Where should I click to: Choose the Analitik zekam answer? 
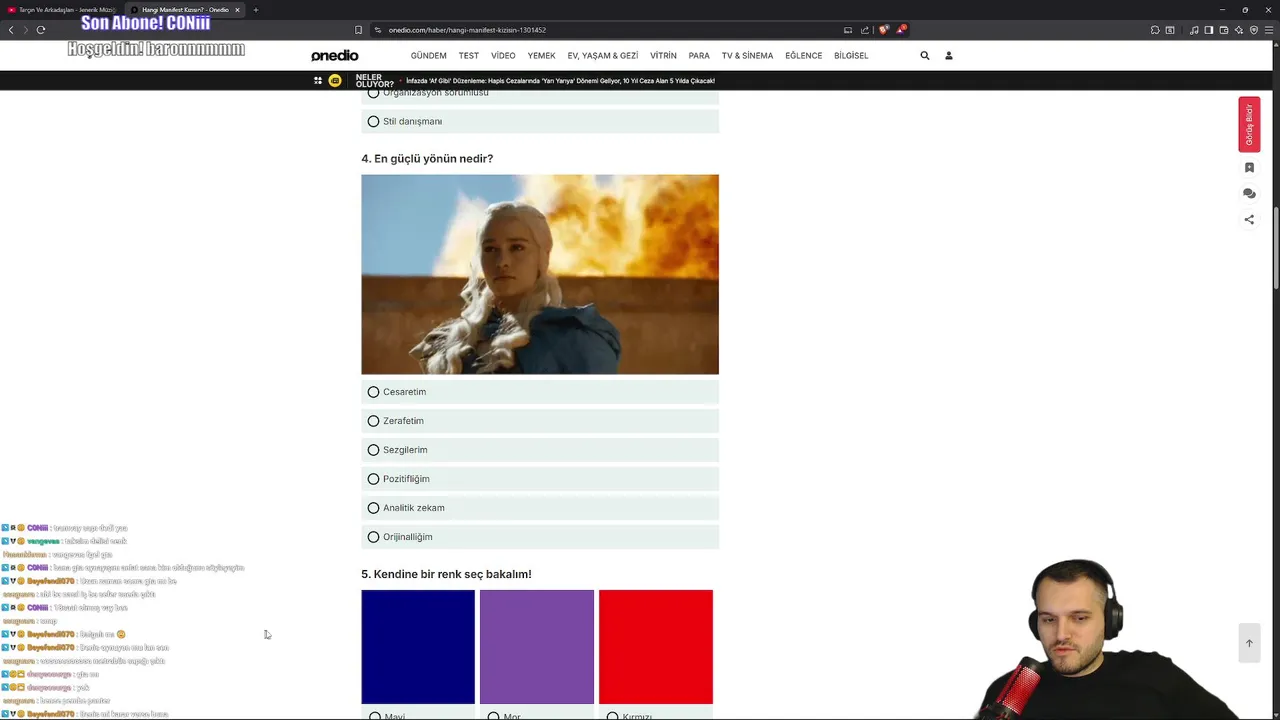[540, 508]
